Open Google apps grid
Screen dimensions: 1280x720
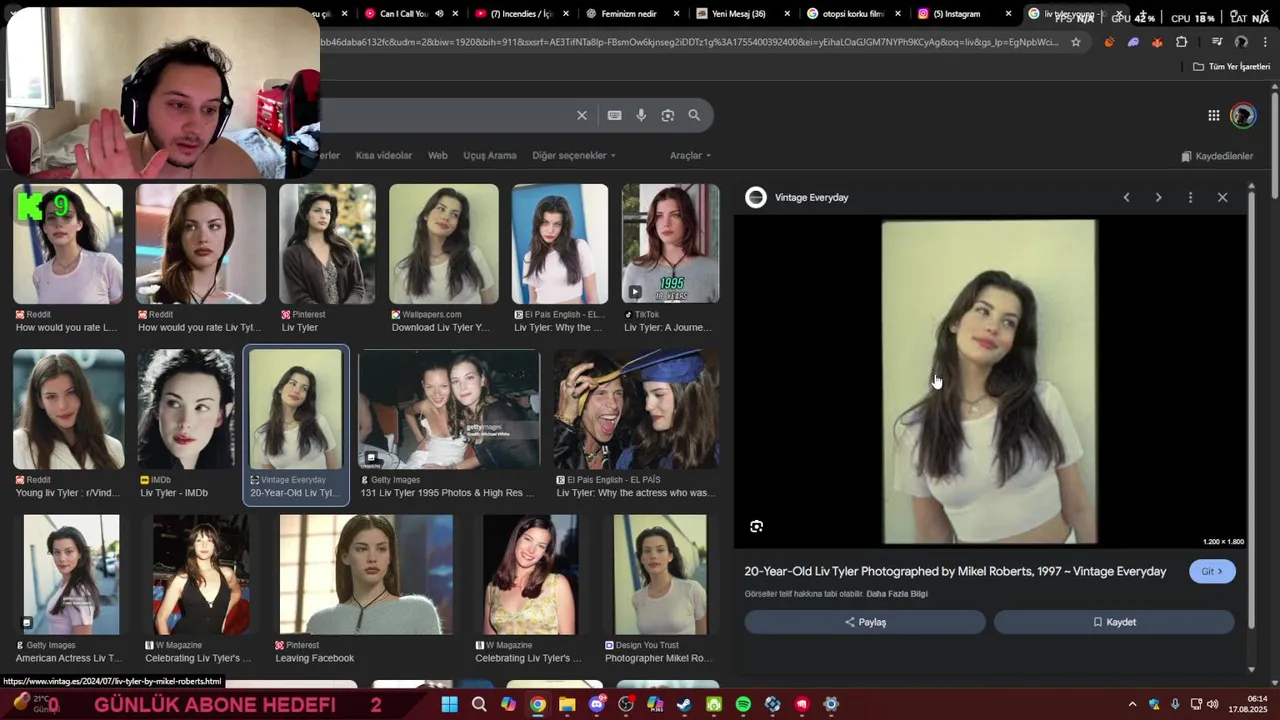click(1213, 115)
